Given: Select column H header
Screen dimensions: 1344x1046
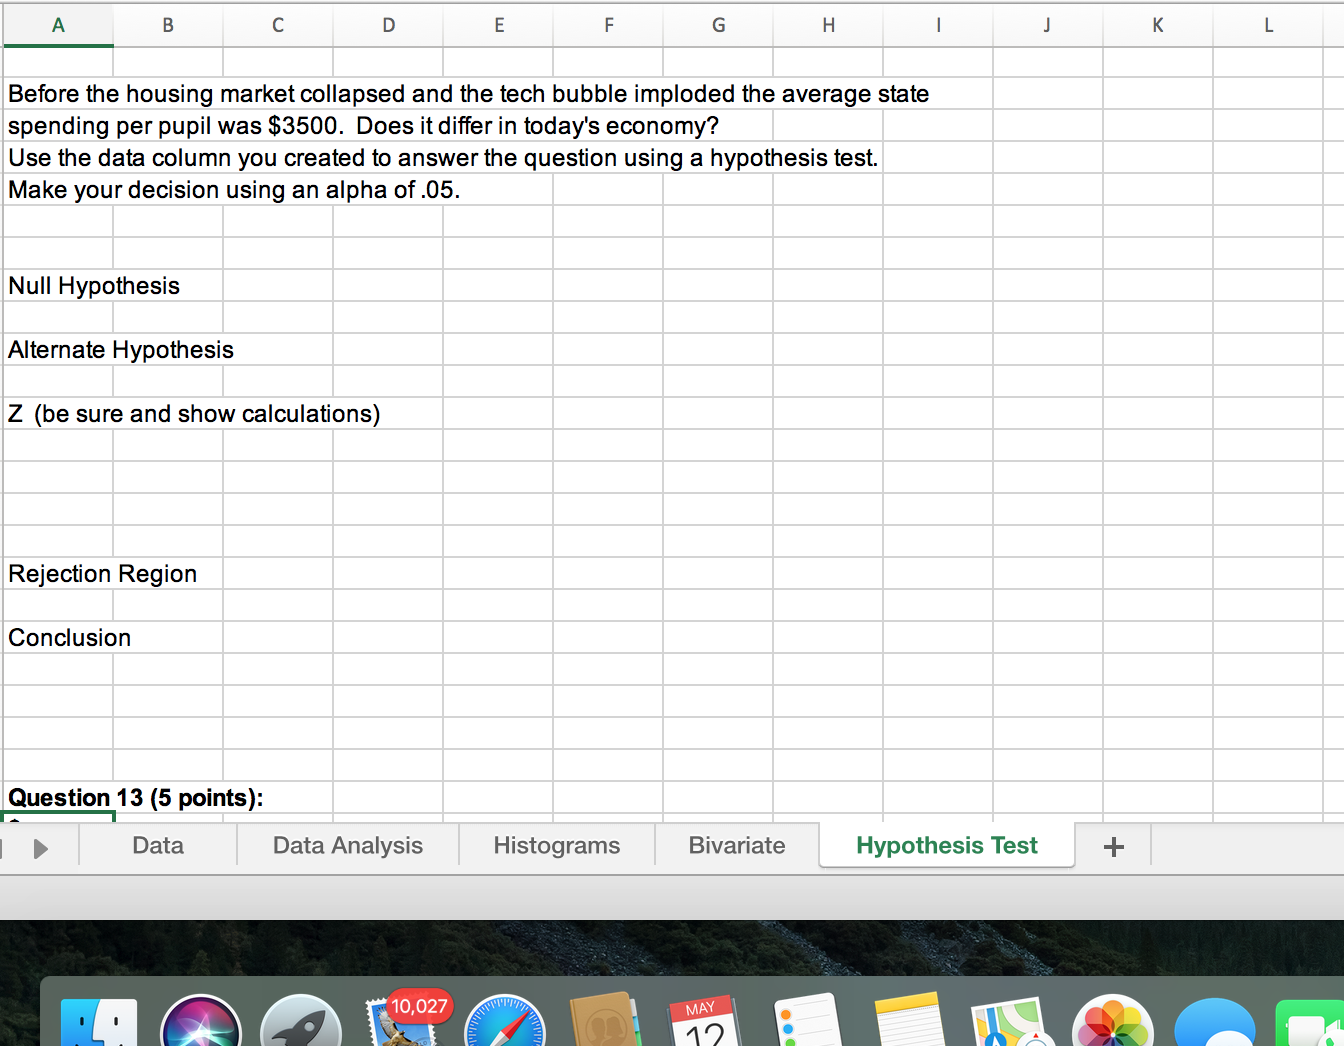Looking at the screenshot, I should tap(828, 26).
